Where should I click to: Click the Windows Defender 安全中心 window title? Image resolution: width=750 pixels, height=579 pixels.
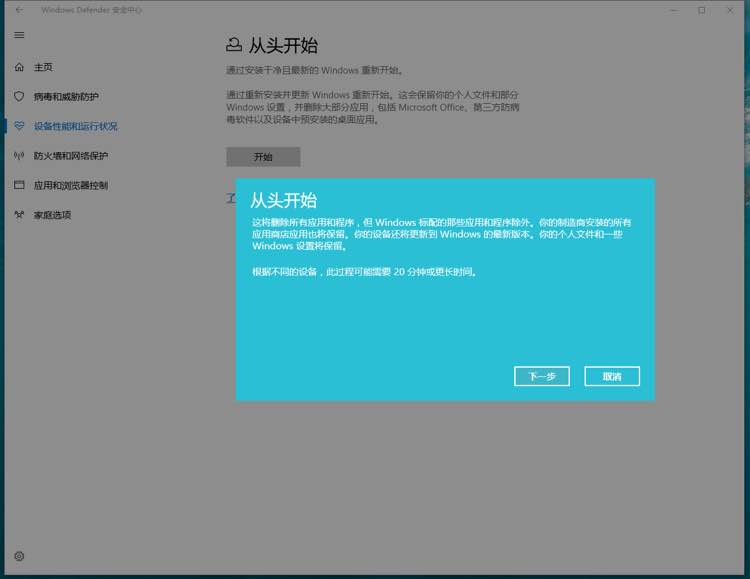pyautogui.click(x=91, y=10)
